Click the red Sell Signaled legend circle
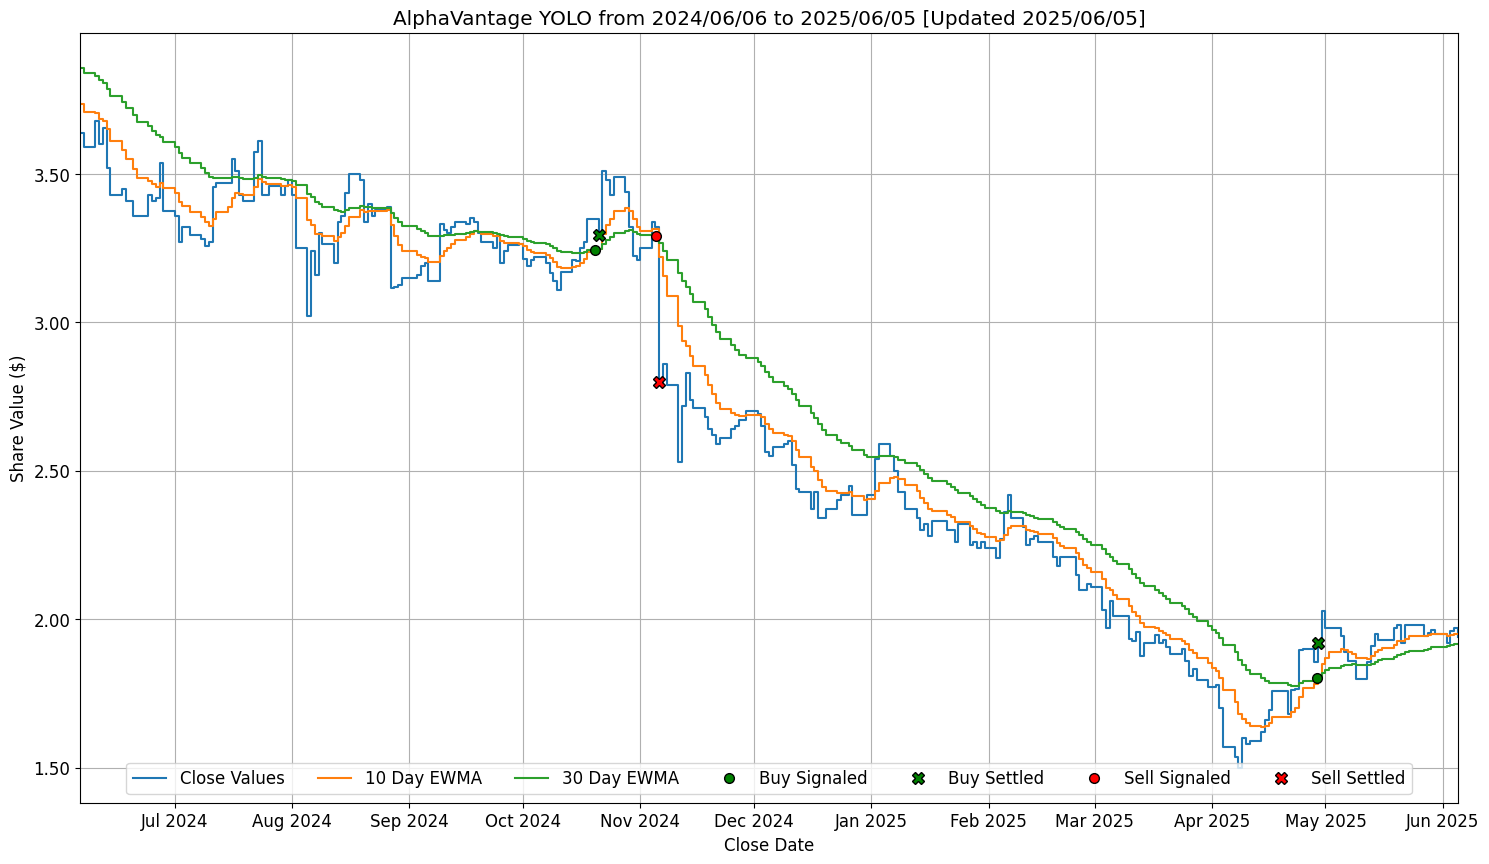Screen dimensions: 1489x864 point(1094,778)
